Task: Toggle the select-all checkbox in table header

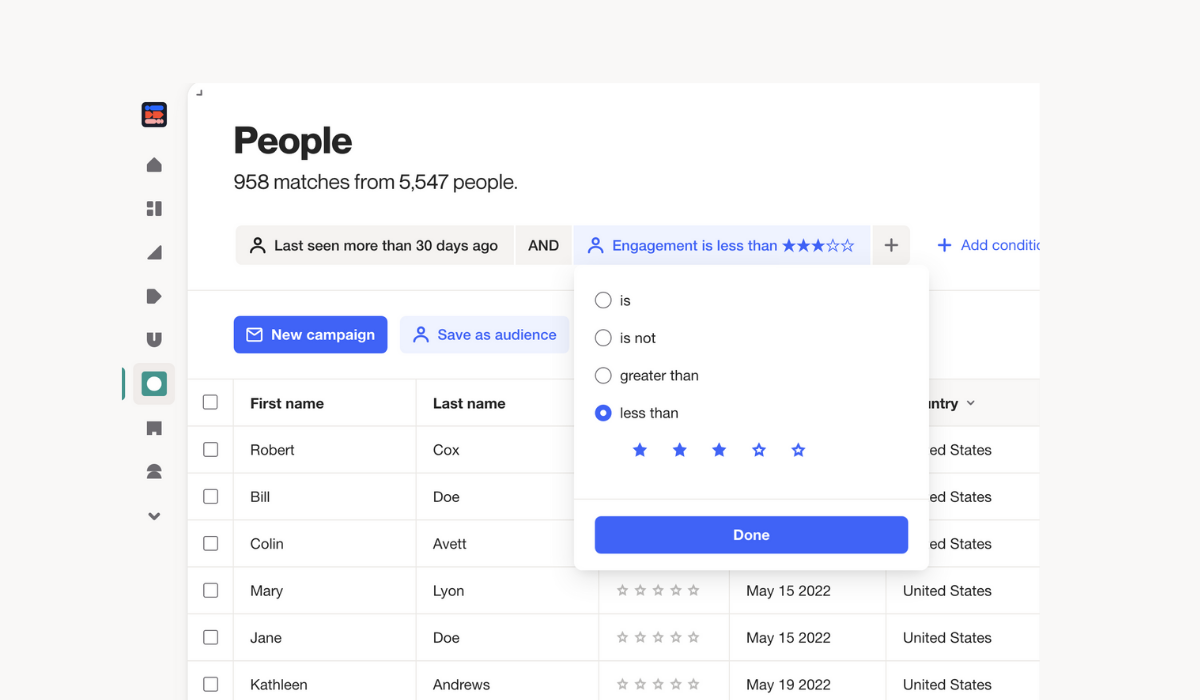Action: (210, 402)
